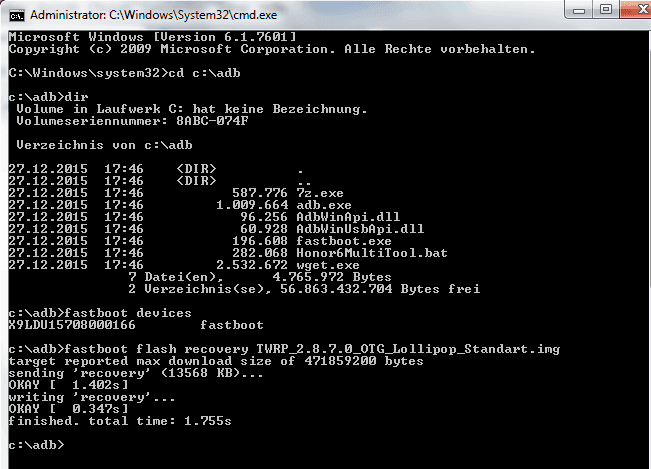The image size is (651, 469).
Task: Click the file size '1.009.664'
Action: (x=252, y=205)
